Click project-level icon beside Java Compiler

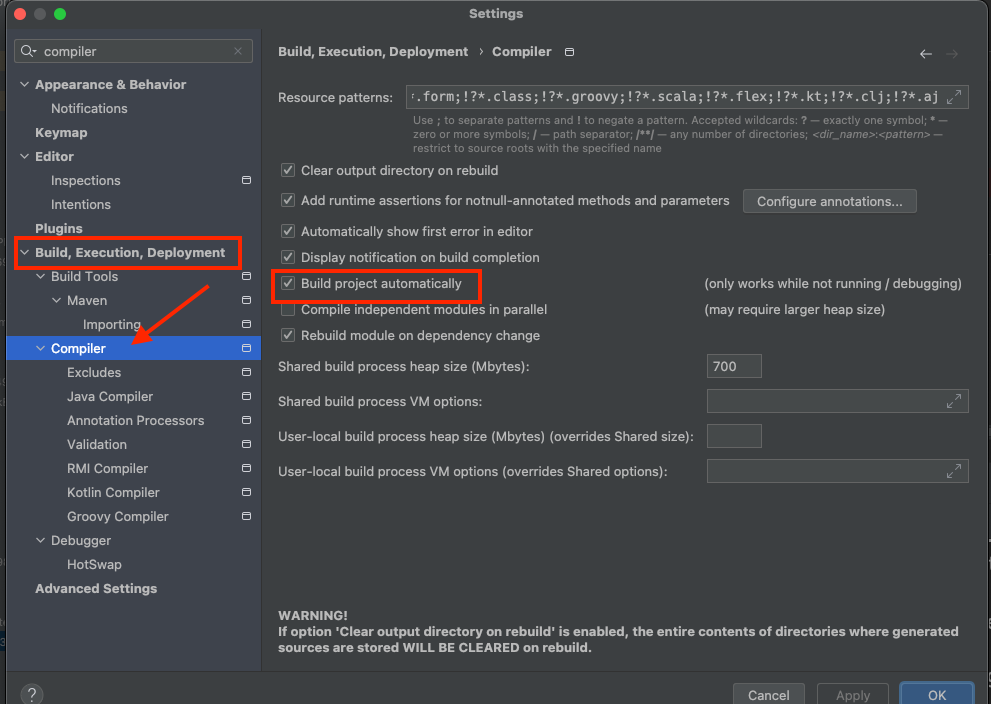(246, 397)
